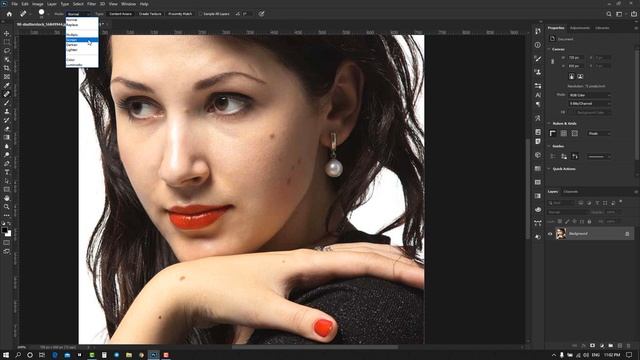
Task: Select the Gradient tool
Action: pyautogui.click(x=7, y=137)
